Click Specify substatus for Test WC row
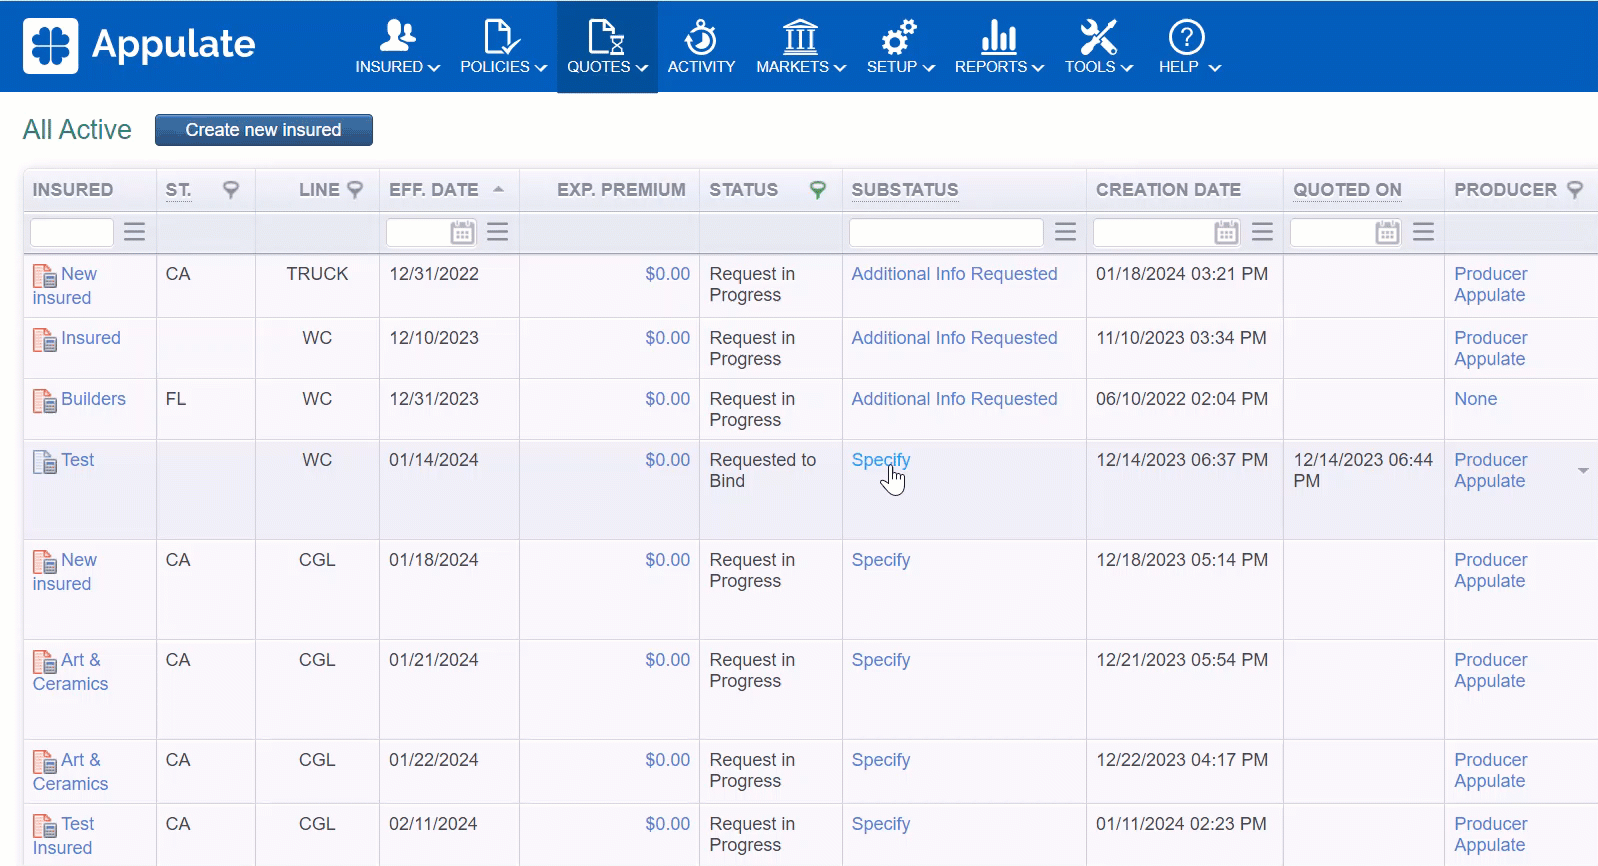1598x866 pixels. [880, 460]
